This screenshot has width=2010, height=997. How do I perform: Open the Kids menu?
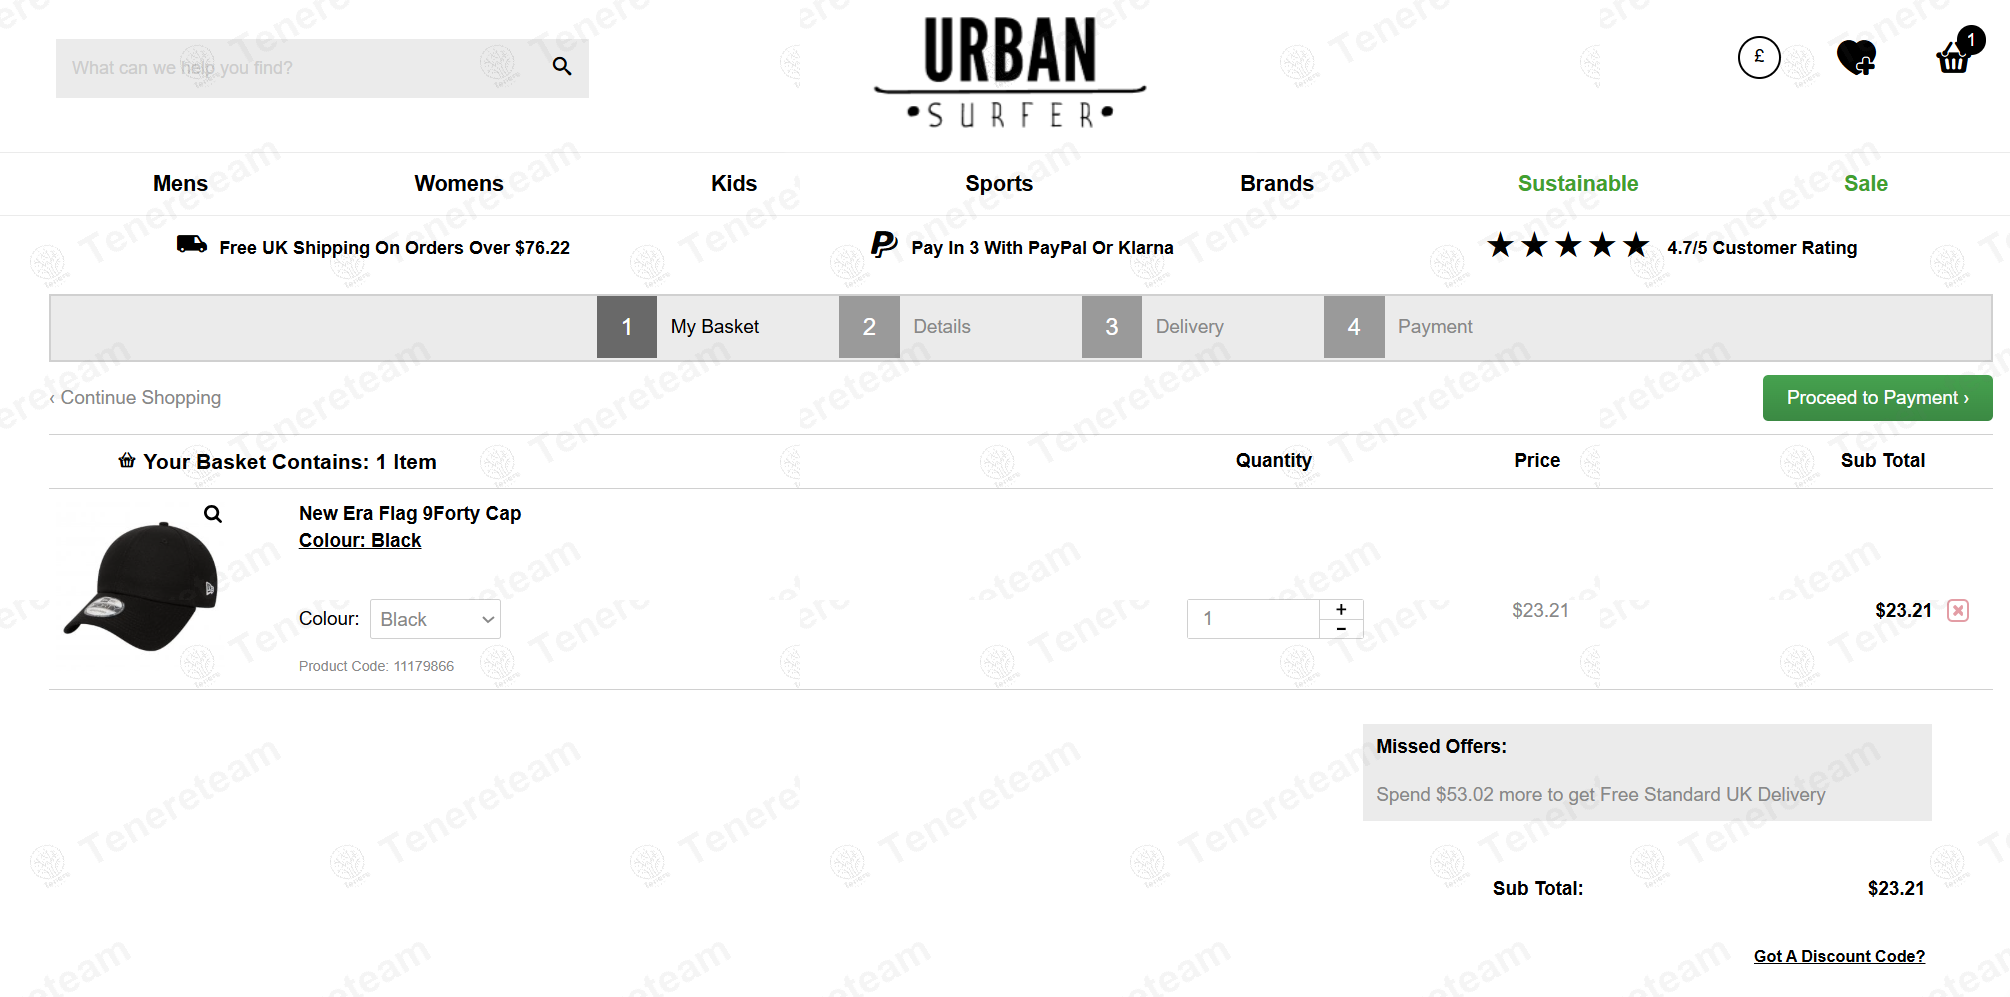tap(734, 184)
